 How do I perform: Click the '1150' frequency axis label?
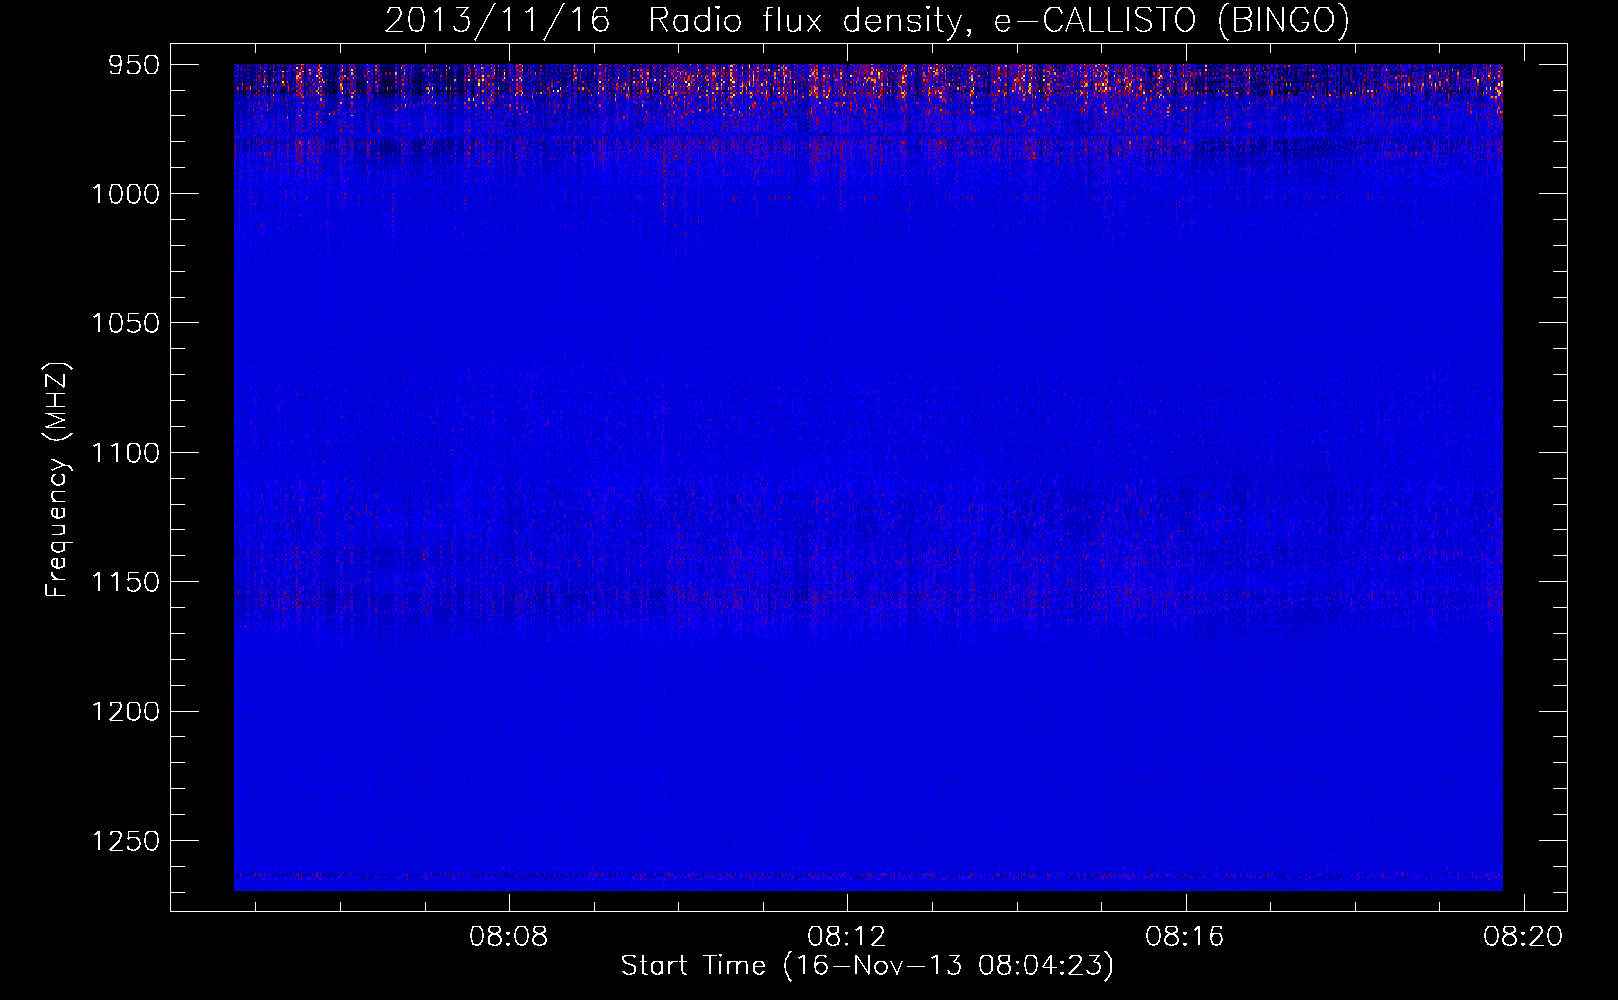(x=125, y=582)
